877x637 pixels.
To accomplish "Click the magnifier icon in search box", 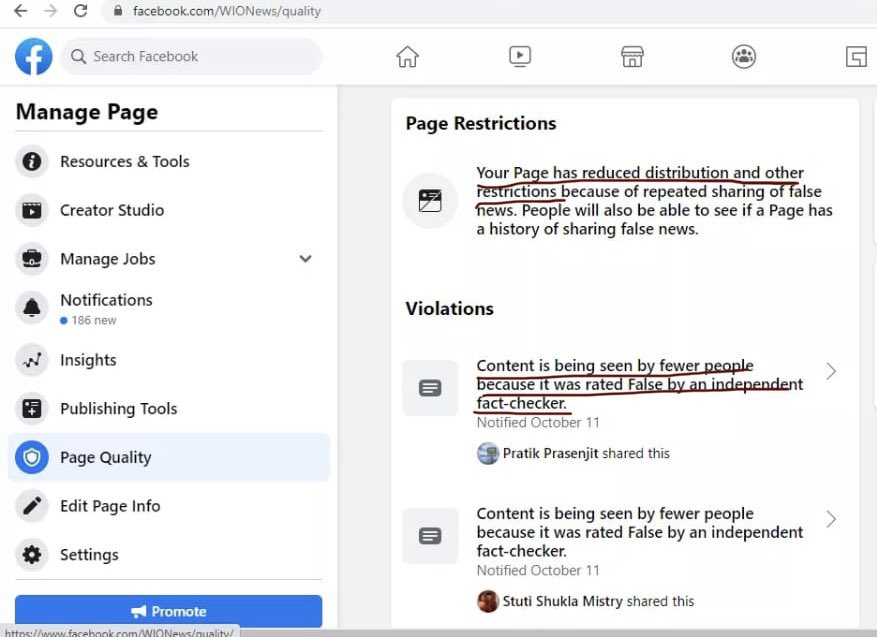I will click(x=78, y=56).
